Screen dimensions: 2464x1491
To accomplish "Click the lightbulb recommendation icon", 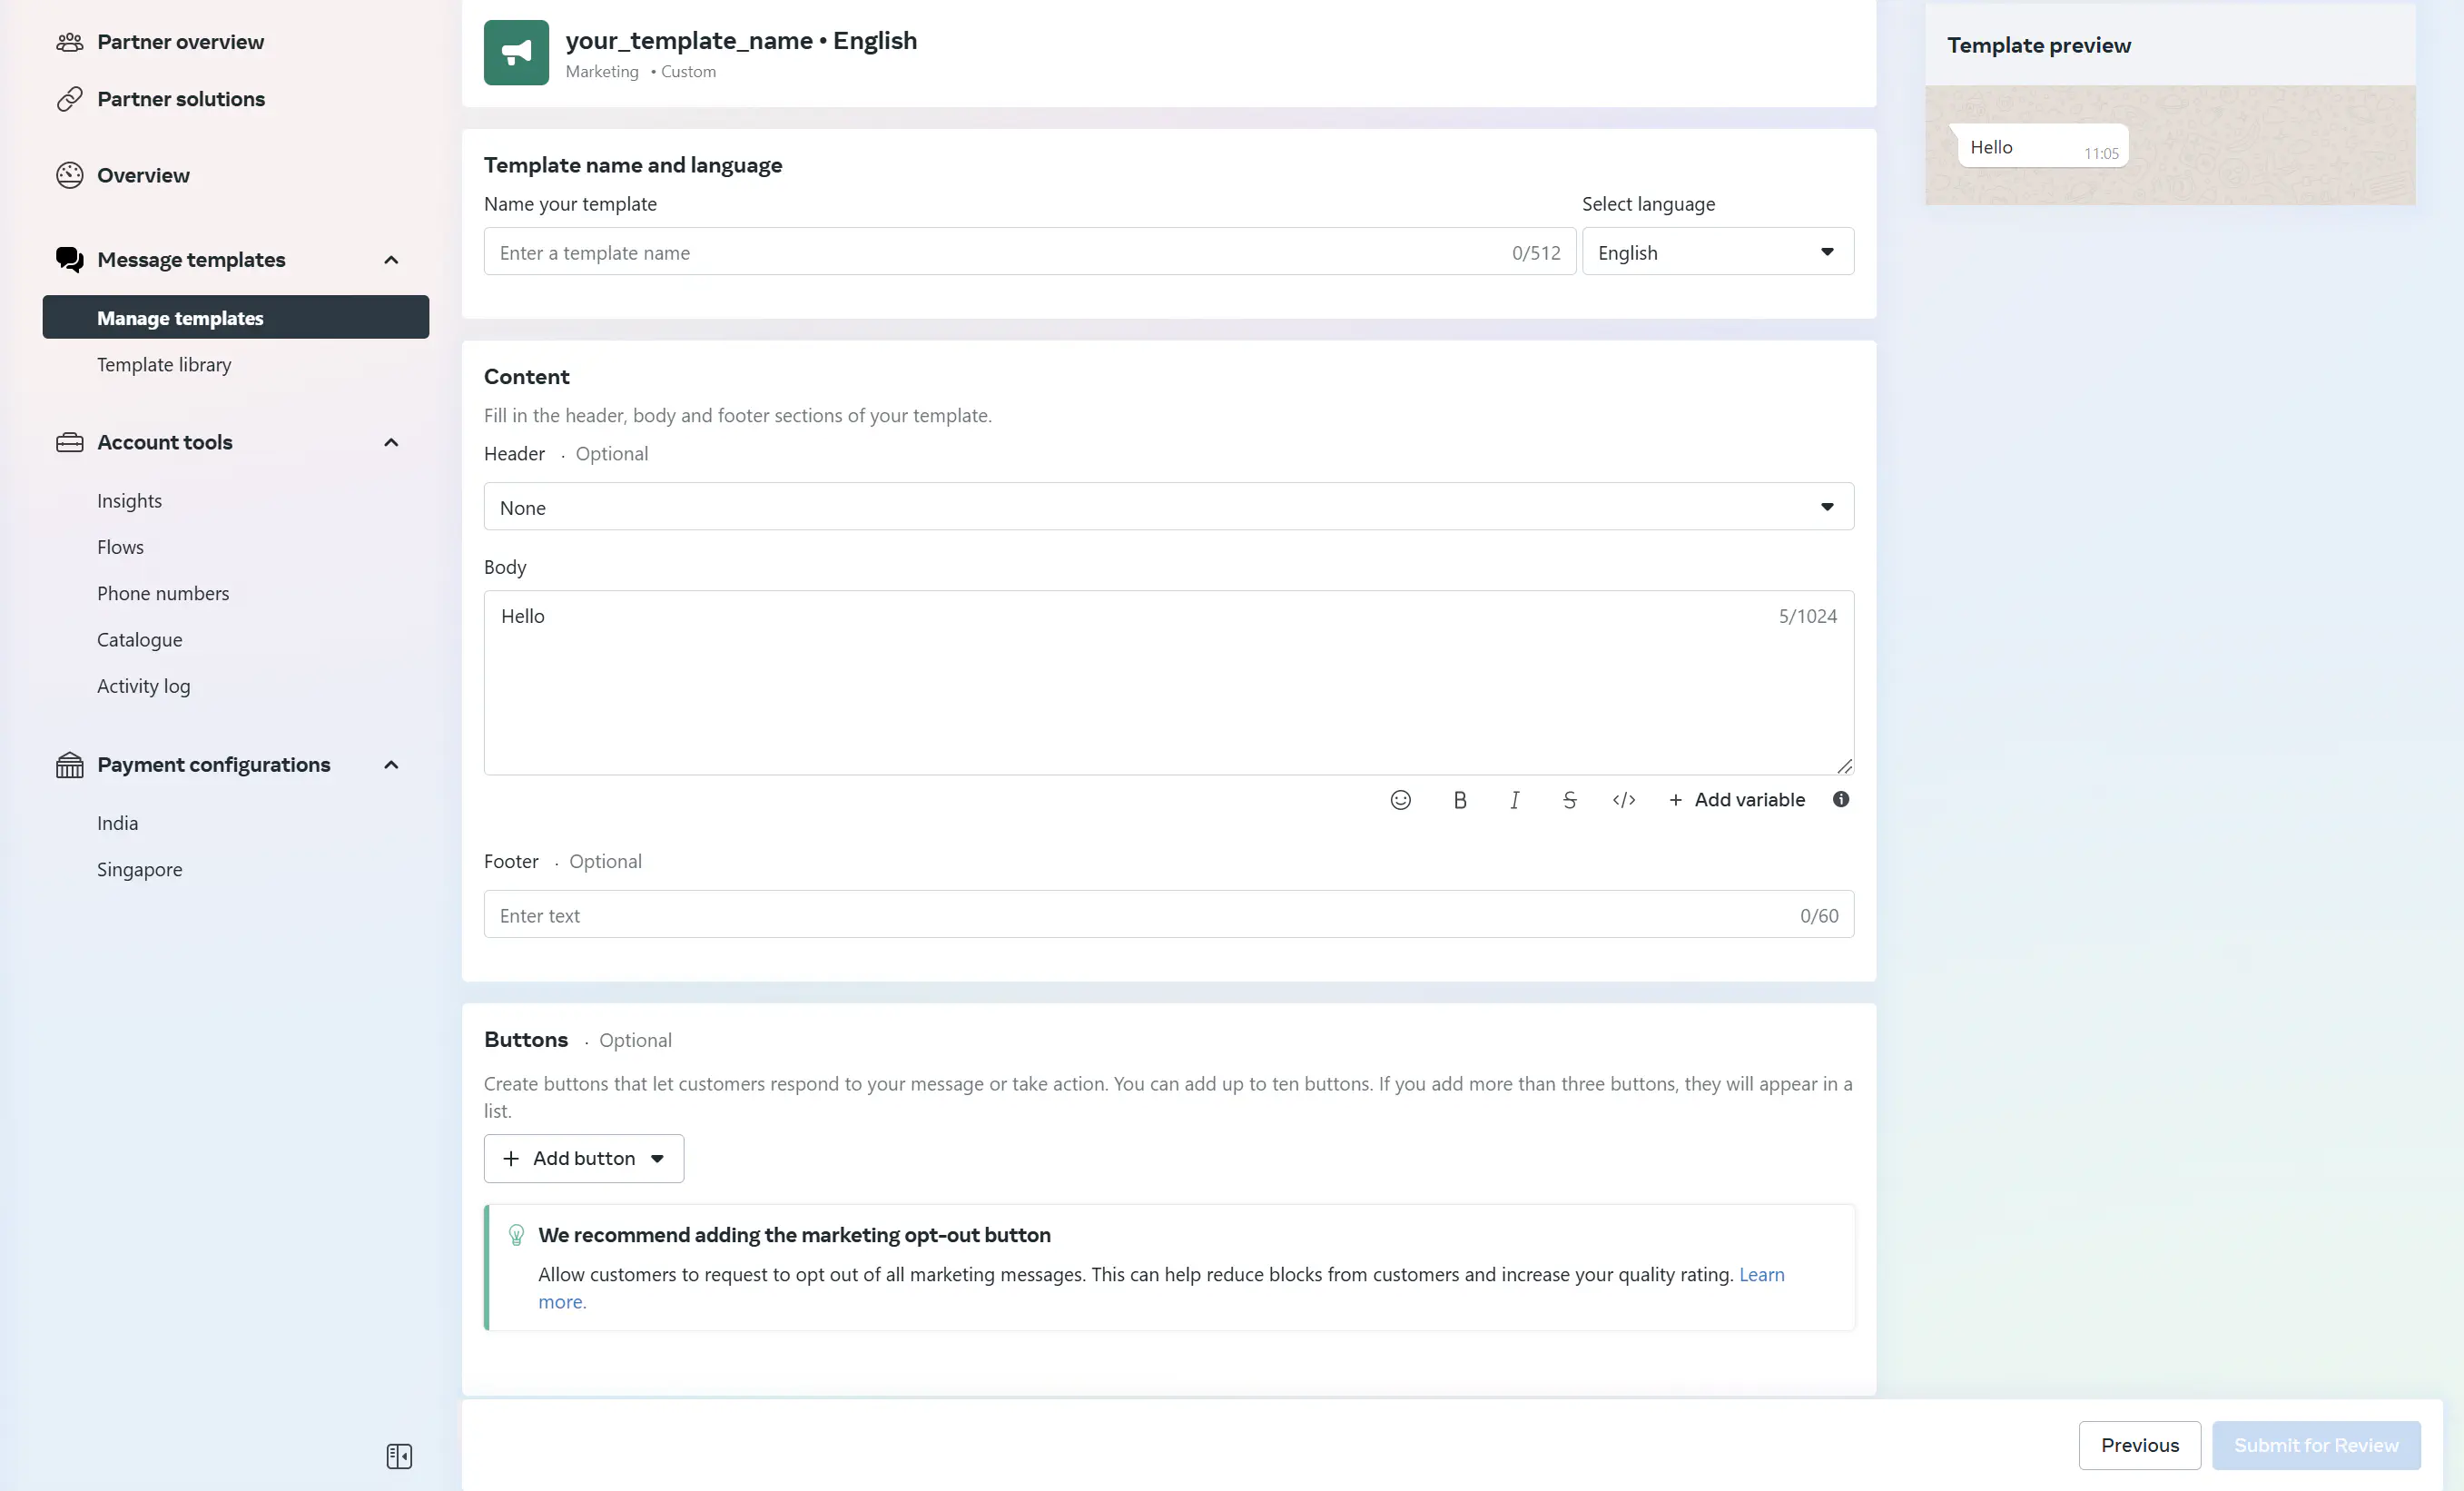I will [x=516, y=1235].
